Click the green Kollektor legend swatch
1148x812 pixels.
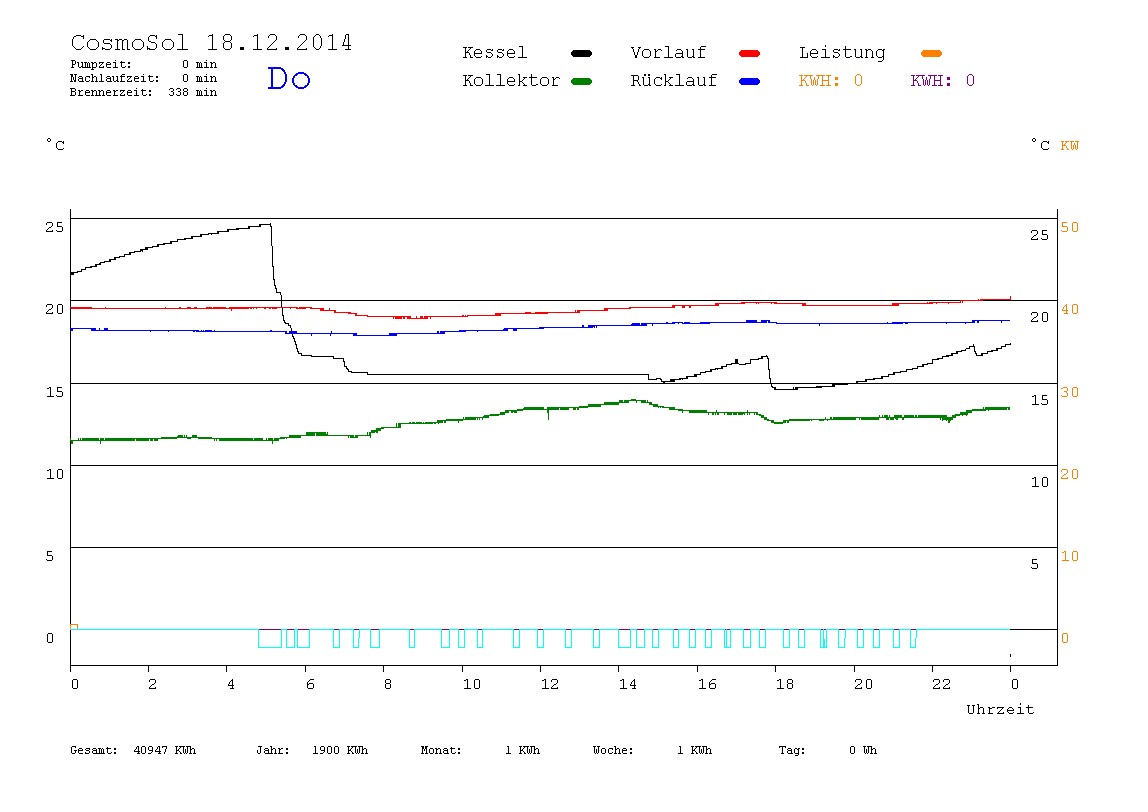point(581,81)
